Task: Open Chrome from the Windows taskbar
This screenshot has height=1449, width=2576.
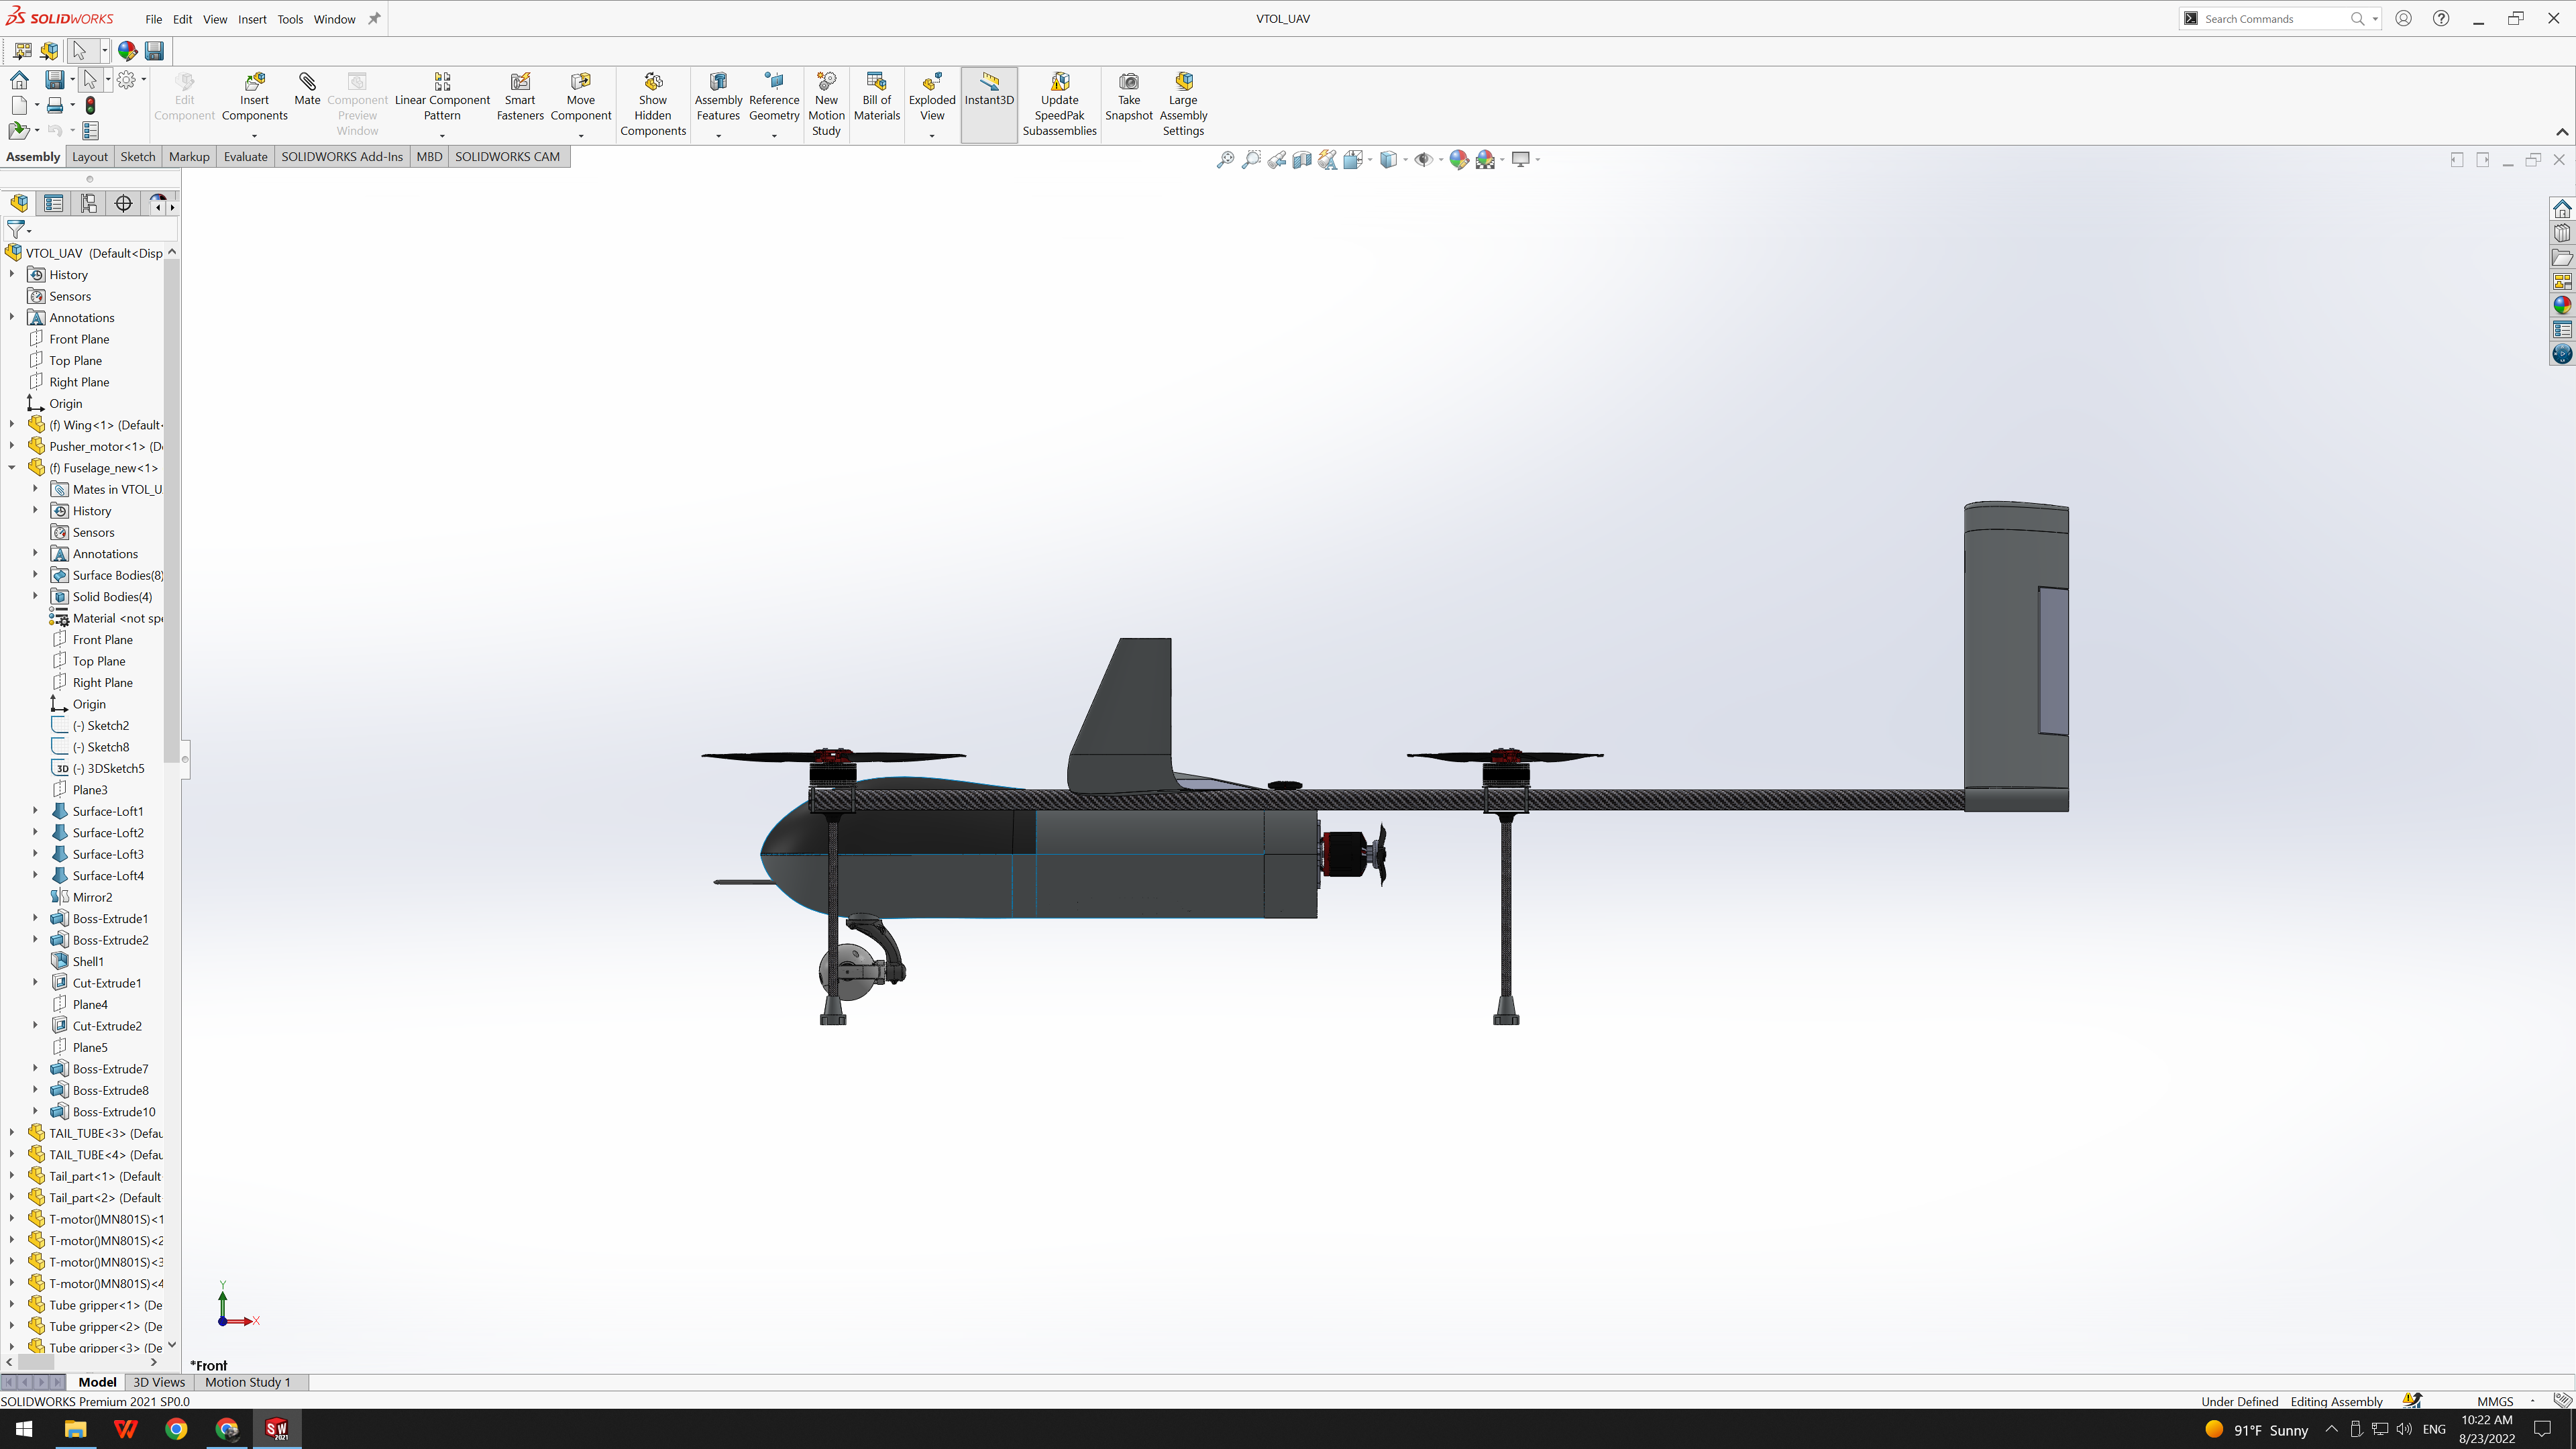Action: pyautogui.click(x=176, y=1429)
